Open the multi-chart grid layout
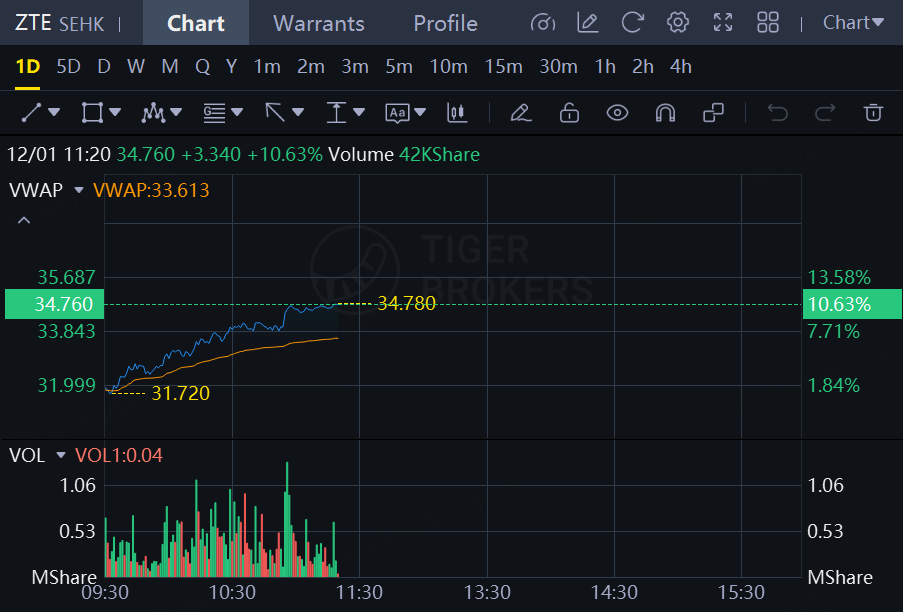Image resolution: width=903 pixels, height=612 pixels. [x=768, y=22]
